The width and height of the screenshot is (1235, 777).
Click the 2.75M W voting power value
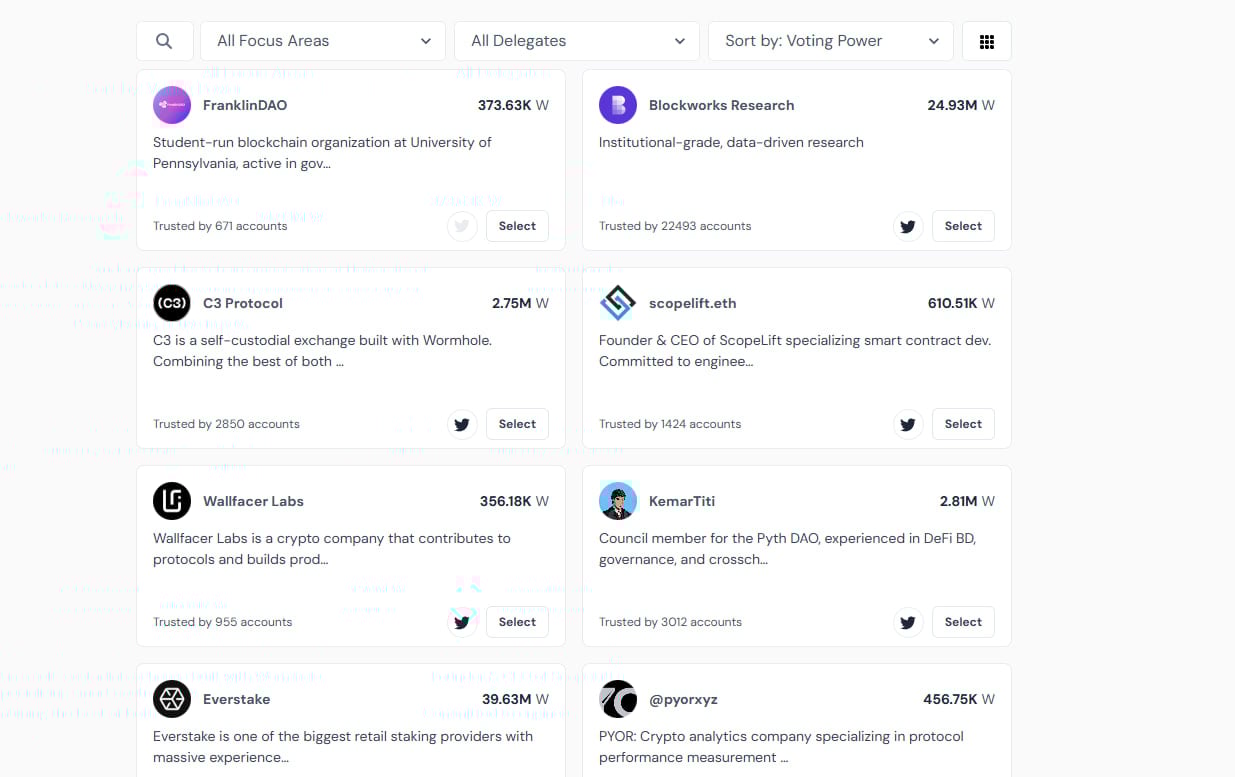[520, 303]
